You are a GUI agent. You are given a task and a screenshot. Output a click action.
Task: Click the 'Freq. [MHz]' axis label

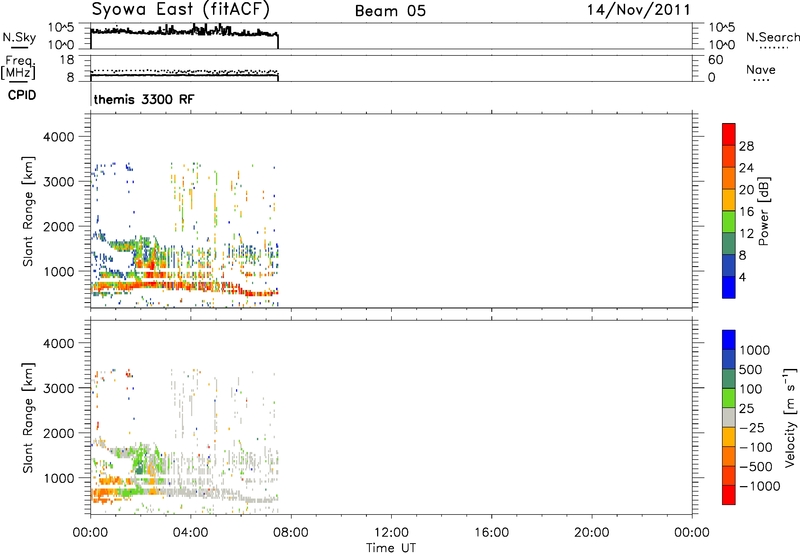pos(19,67)
